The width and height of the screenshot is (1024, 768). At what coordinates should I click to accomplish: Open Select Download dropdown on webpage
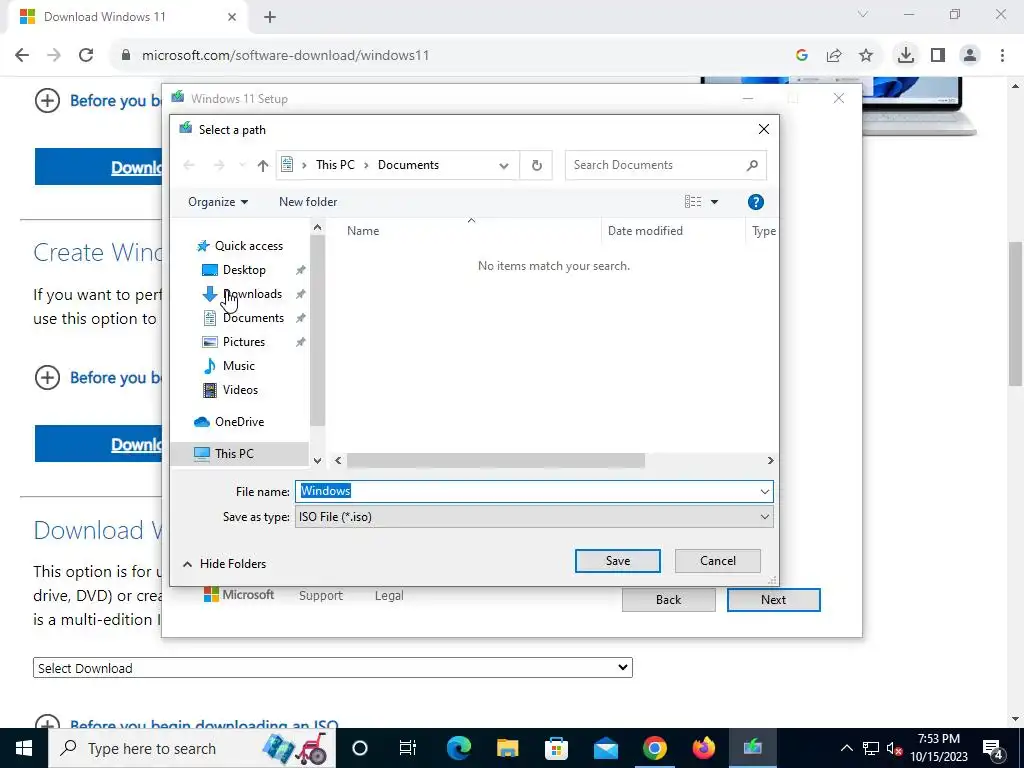(x=332, y=667)
